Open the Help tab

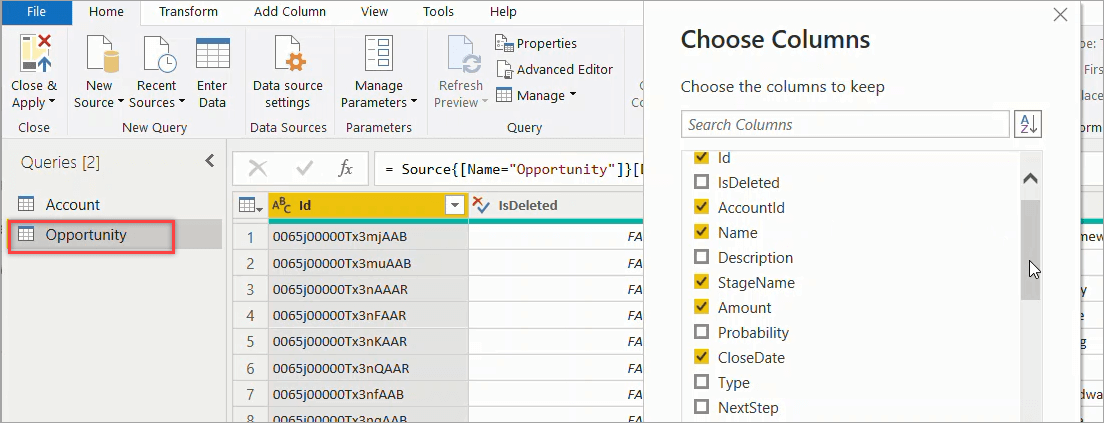point(503,12)
